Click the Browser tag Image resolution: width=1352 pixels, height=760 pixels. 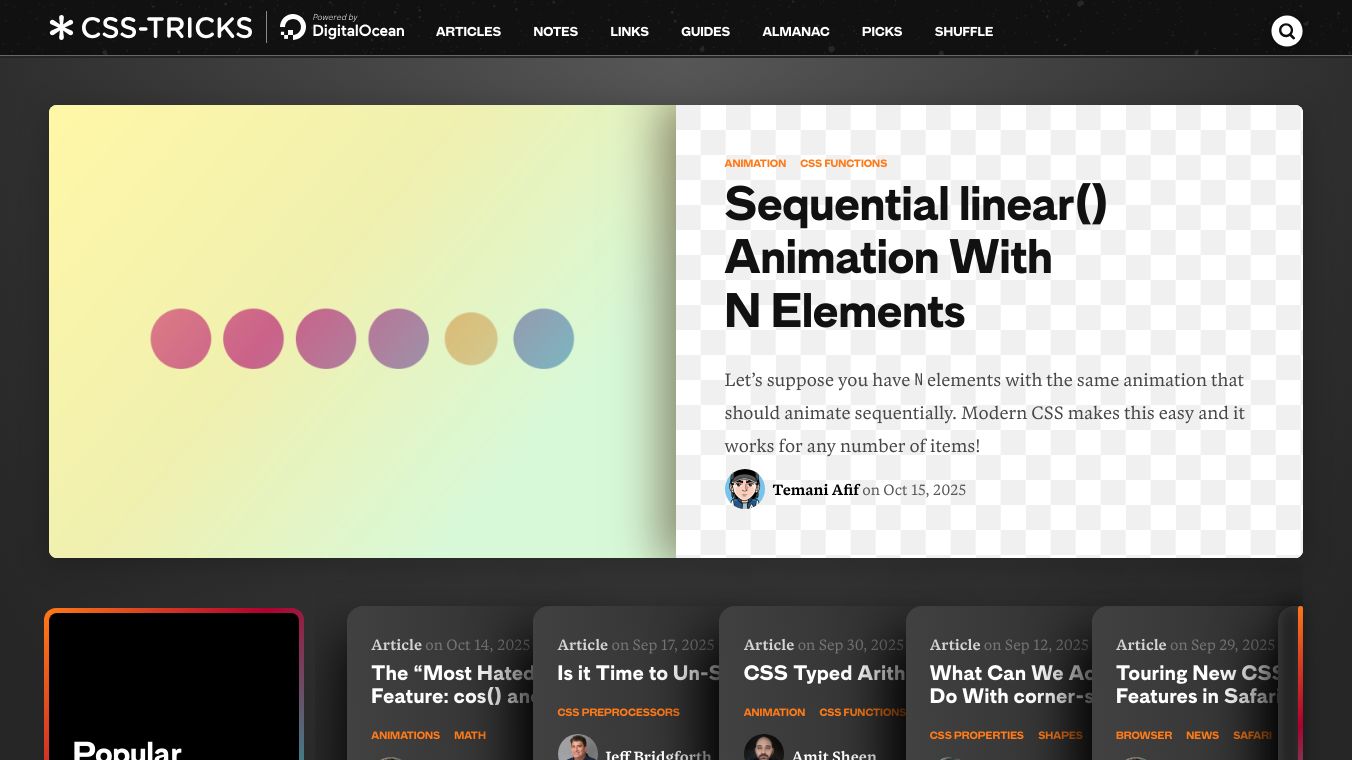tap(1144, 735)
